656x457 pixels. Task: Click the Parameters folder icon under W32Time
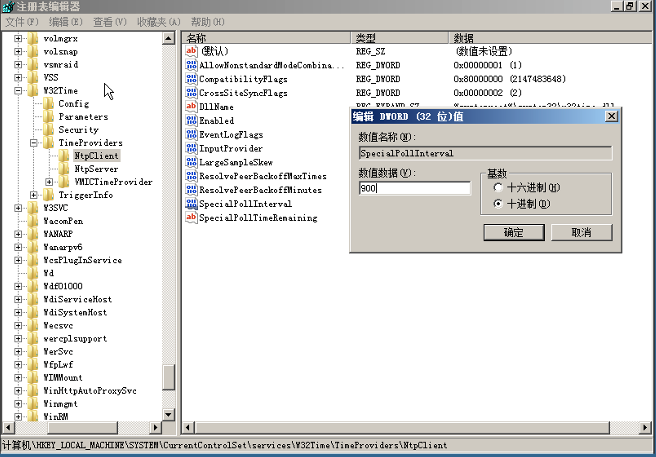(x=48, y=117)
